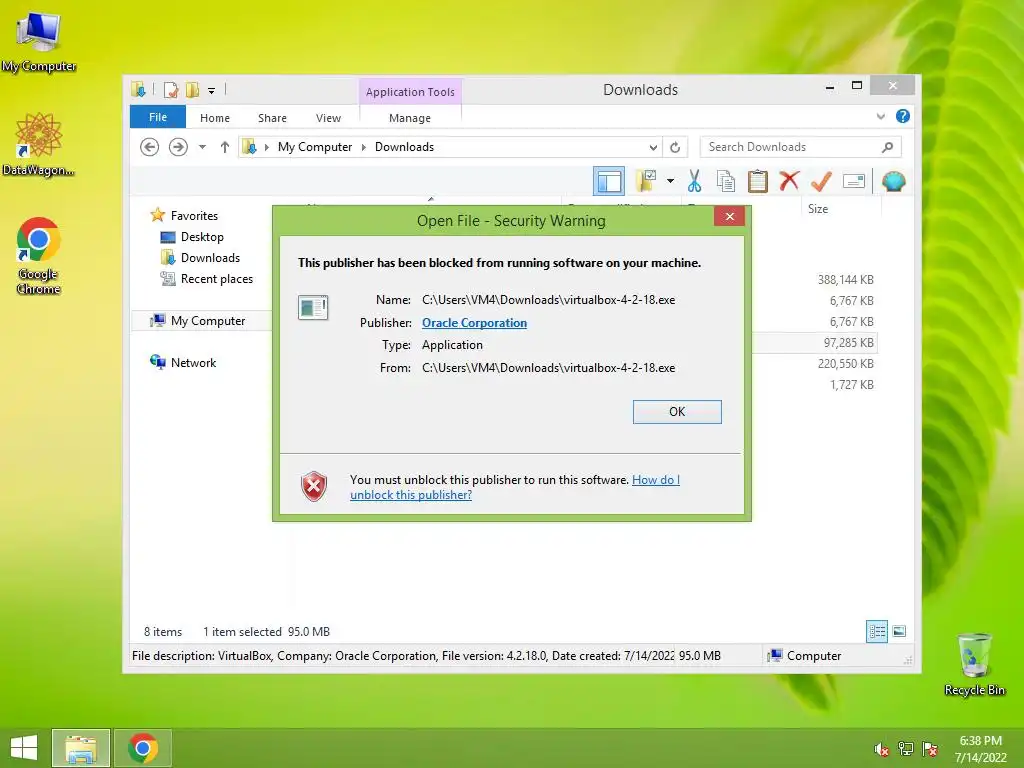Open Customize Quick Access Toolbar dropdown

[x=212, y=90]
